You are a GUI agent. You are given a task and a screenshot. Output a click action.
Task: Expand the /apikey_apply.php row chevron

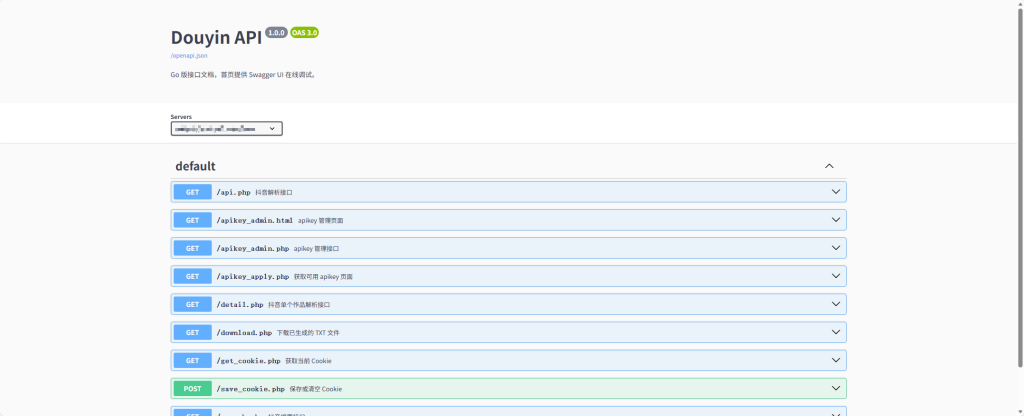tap(835, 276)
